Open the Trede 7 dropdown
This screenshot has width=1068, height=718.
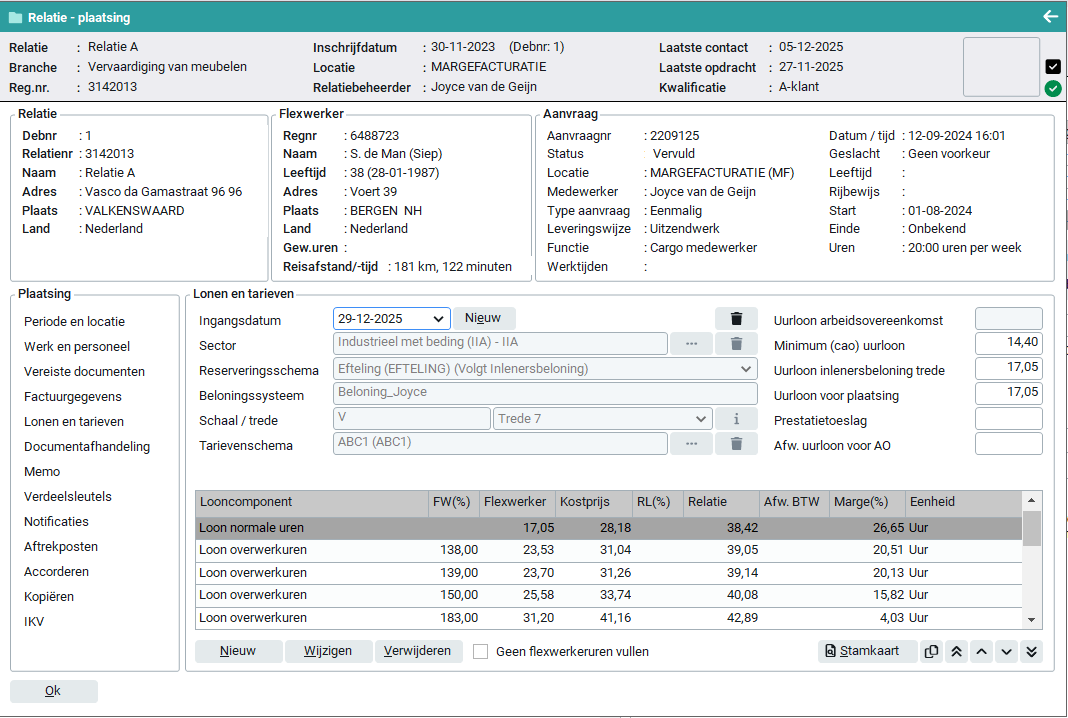click(698, 419)
